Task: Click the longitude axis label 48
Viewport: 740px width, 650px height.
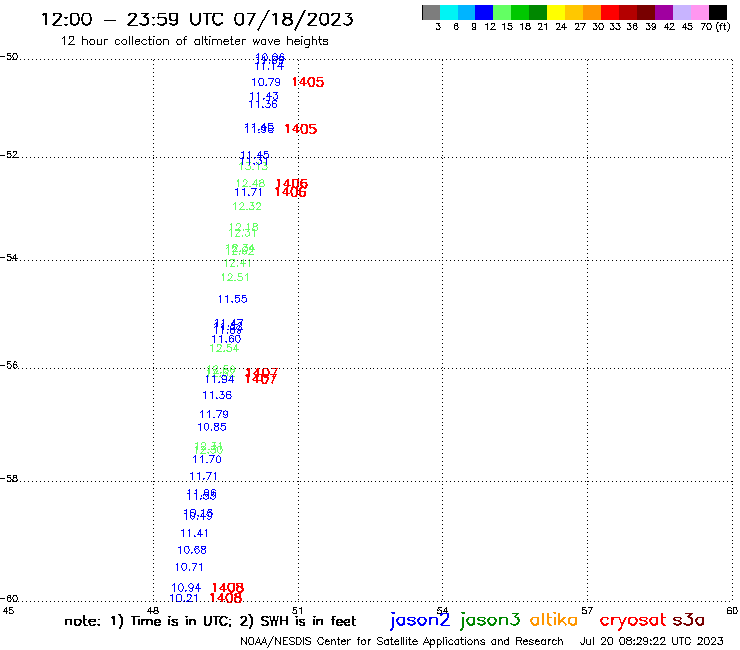Action: (x=153, y=611)
